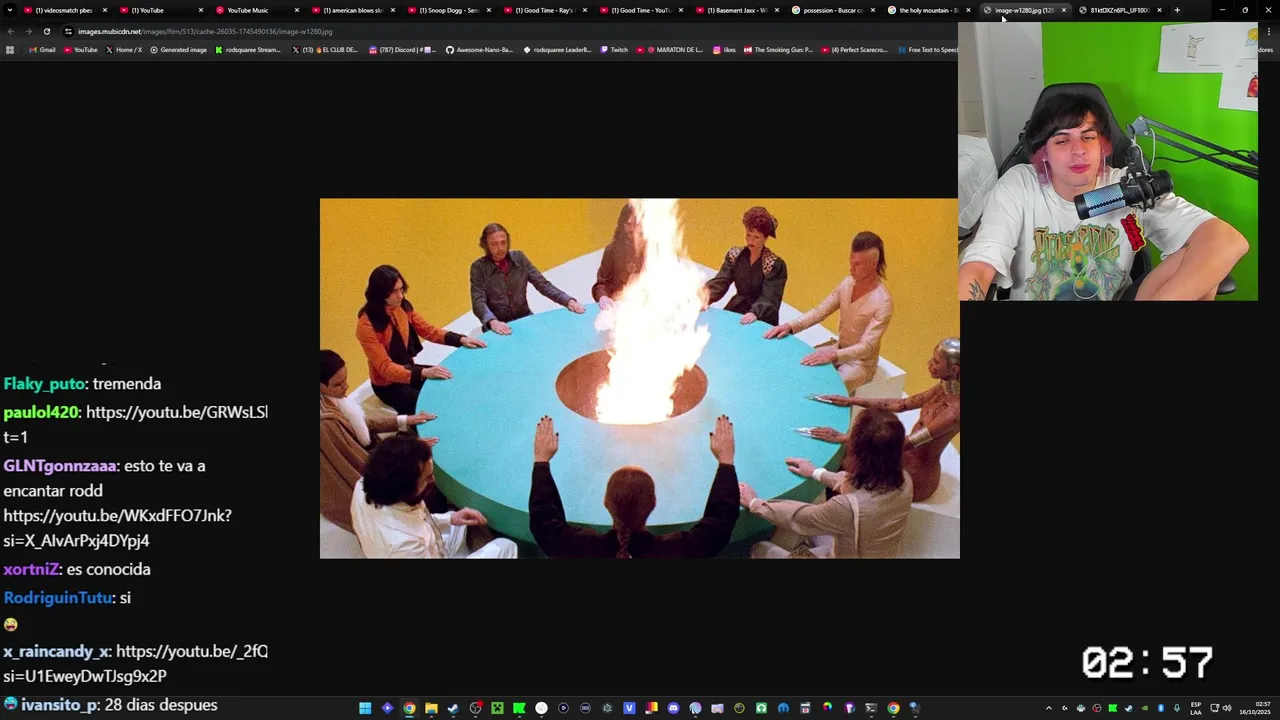Image resolution: width=1280 pixels, height=720 pixels.
Task: Open x_raincandy_x's youtu.be link in chat
Action: coord(191,651)
